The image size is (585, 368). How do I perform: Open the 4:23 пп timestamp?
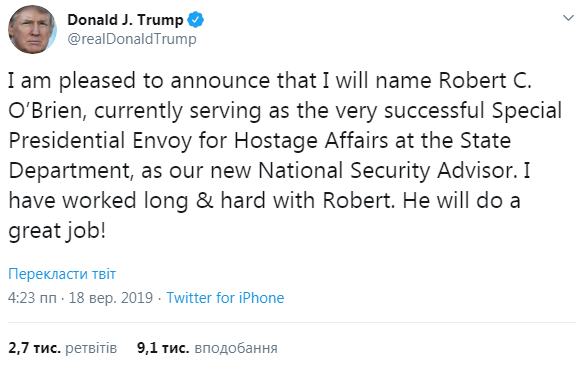pyautogui.click(x=32, y=298)
